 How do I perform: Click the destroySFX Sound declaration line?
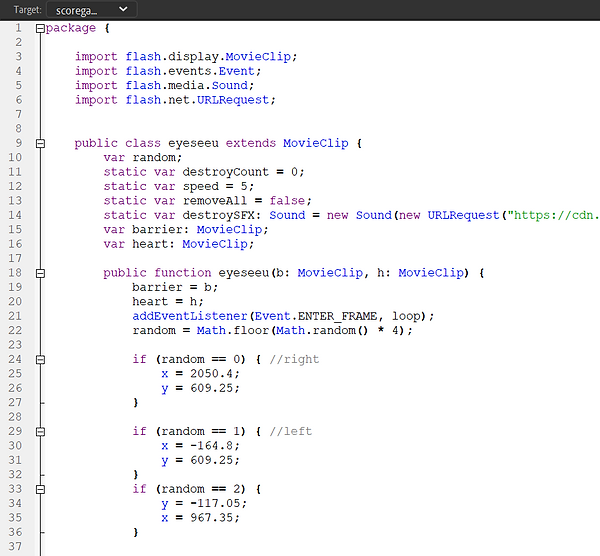352,215
